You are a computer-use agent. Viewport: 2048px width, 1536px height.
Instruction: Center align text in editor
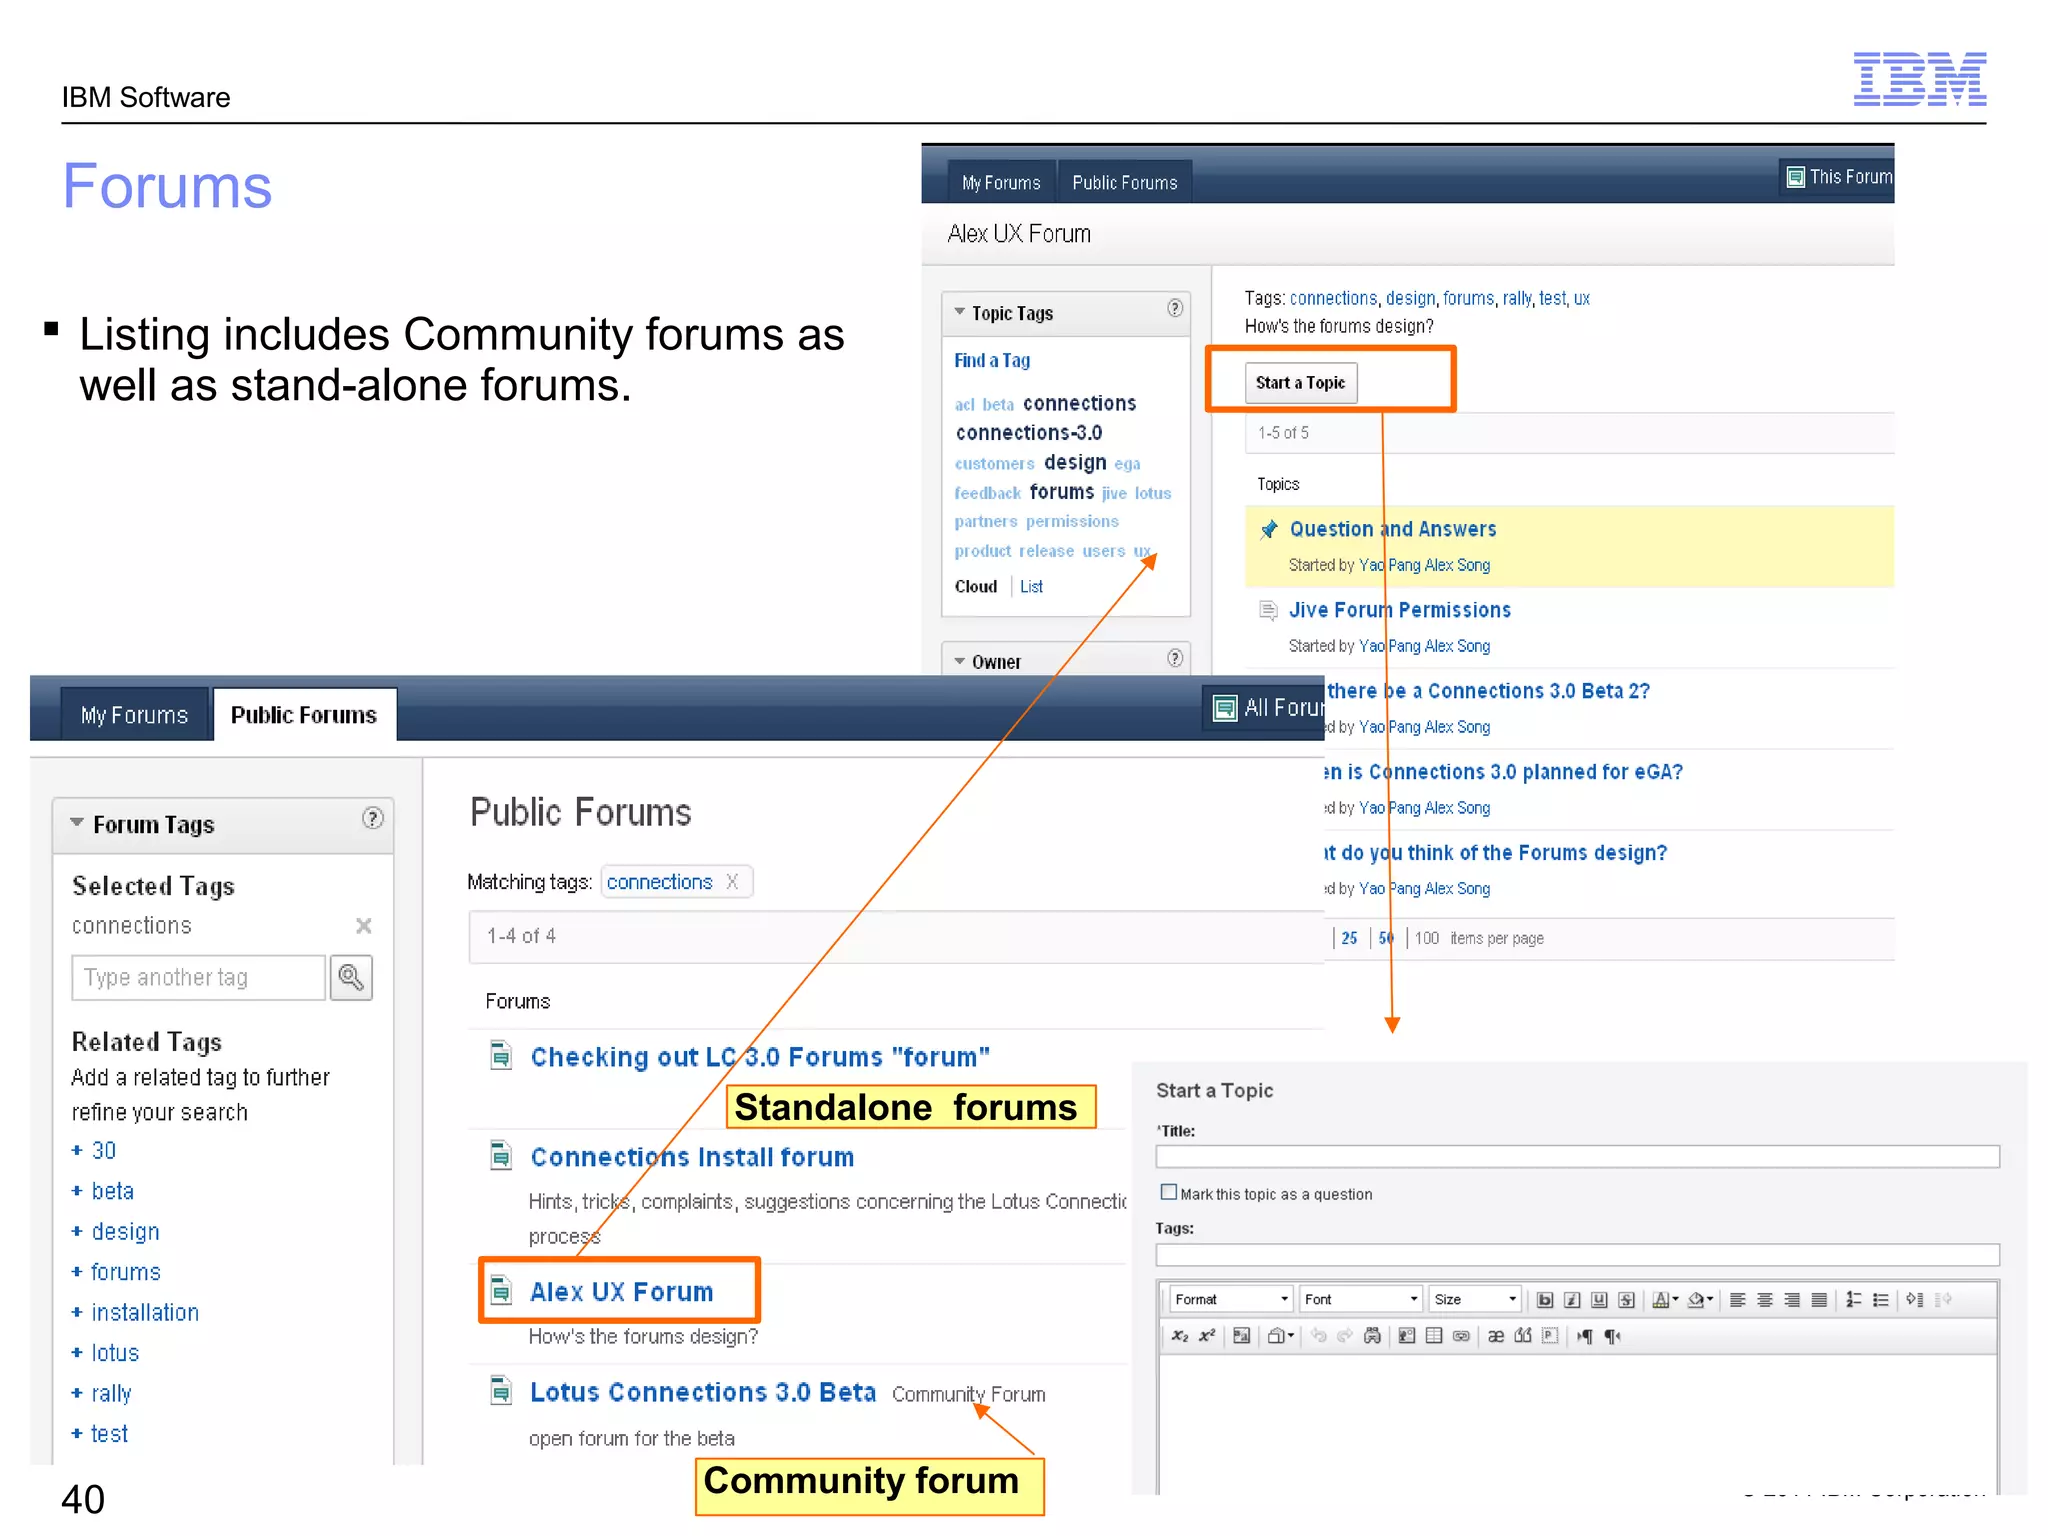tap(1765, 1299)
